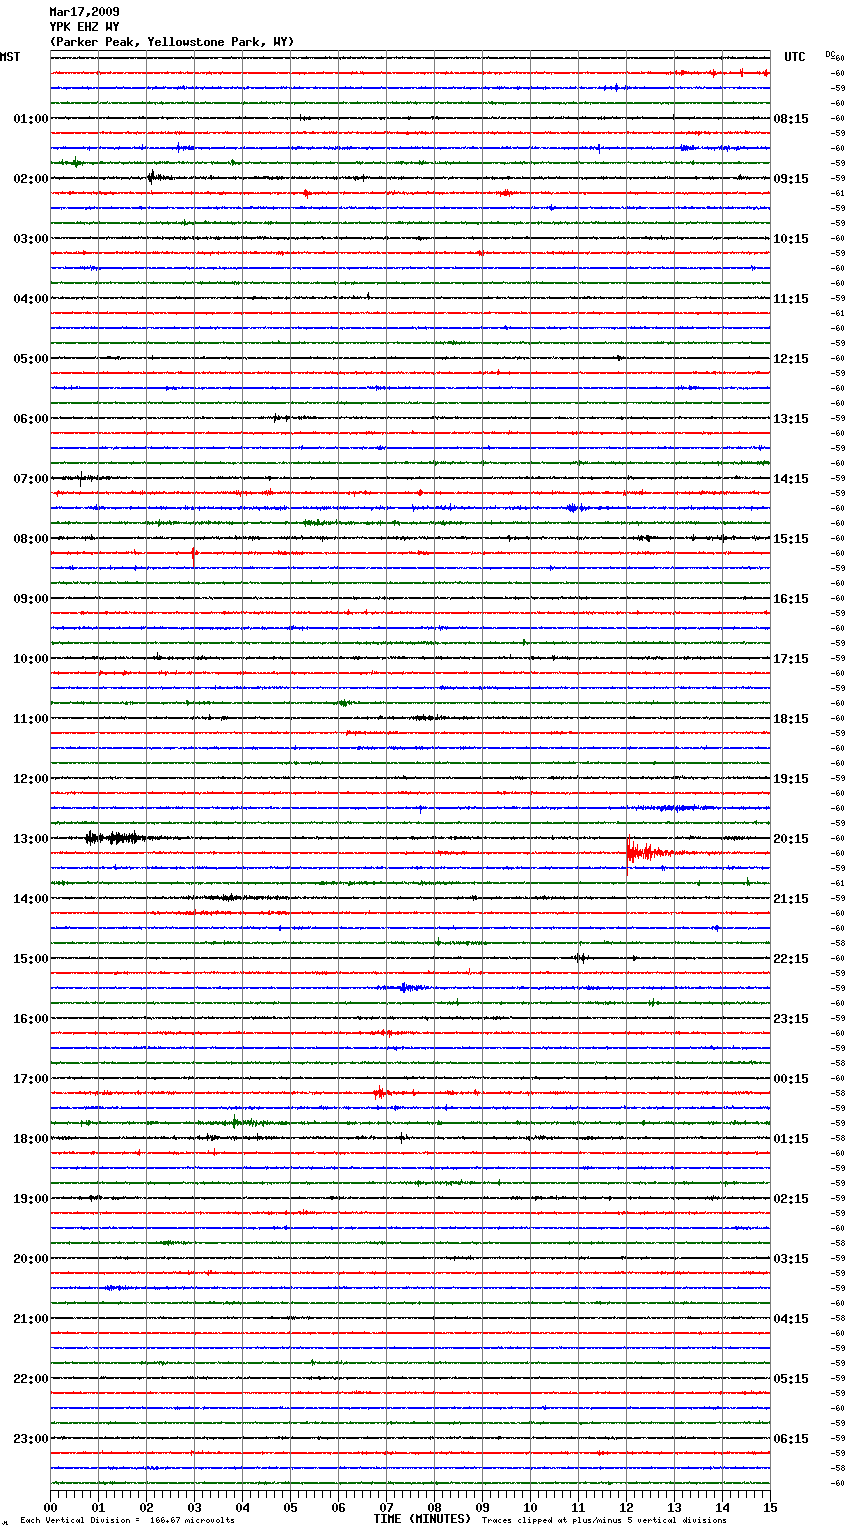Click the 08:15 UTC time label
This screenshot has width=850, height=1534.
[x=791, y=119]
